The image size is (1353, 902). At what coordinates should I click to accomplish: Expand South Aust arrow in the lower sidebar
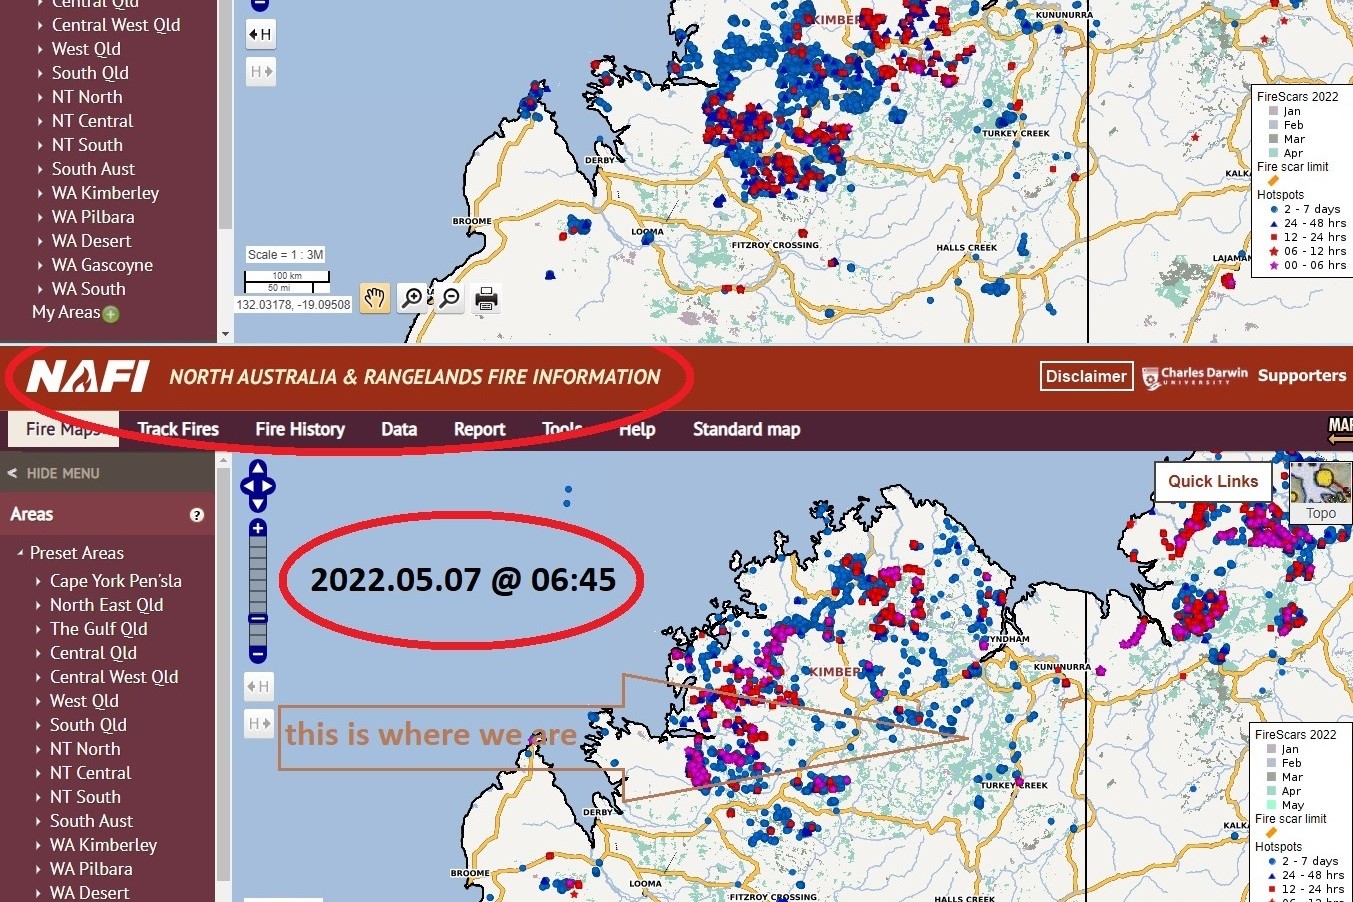(39, 821)
